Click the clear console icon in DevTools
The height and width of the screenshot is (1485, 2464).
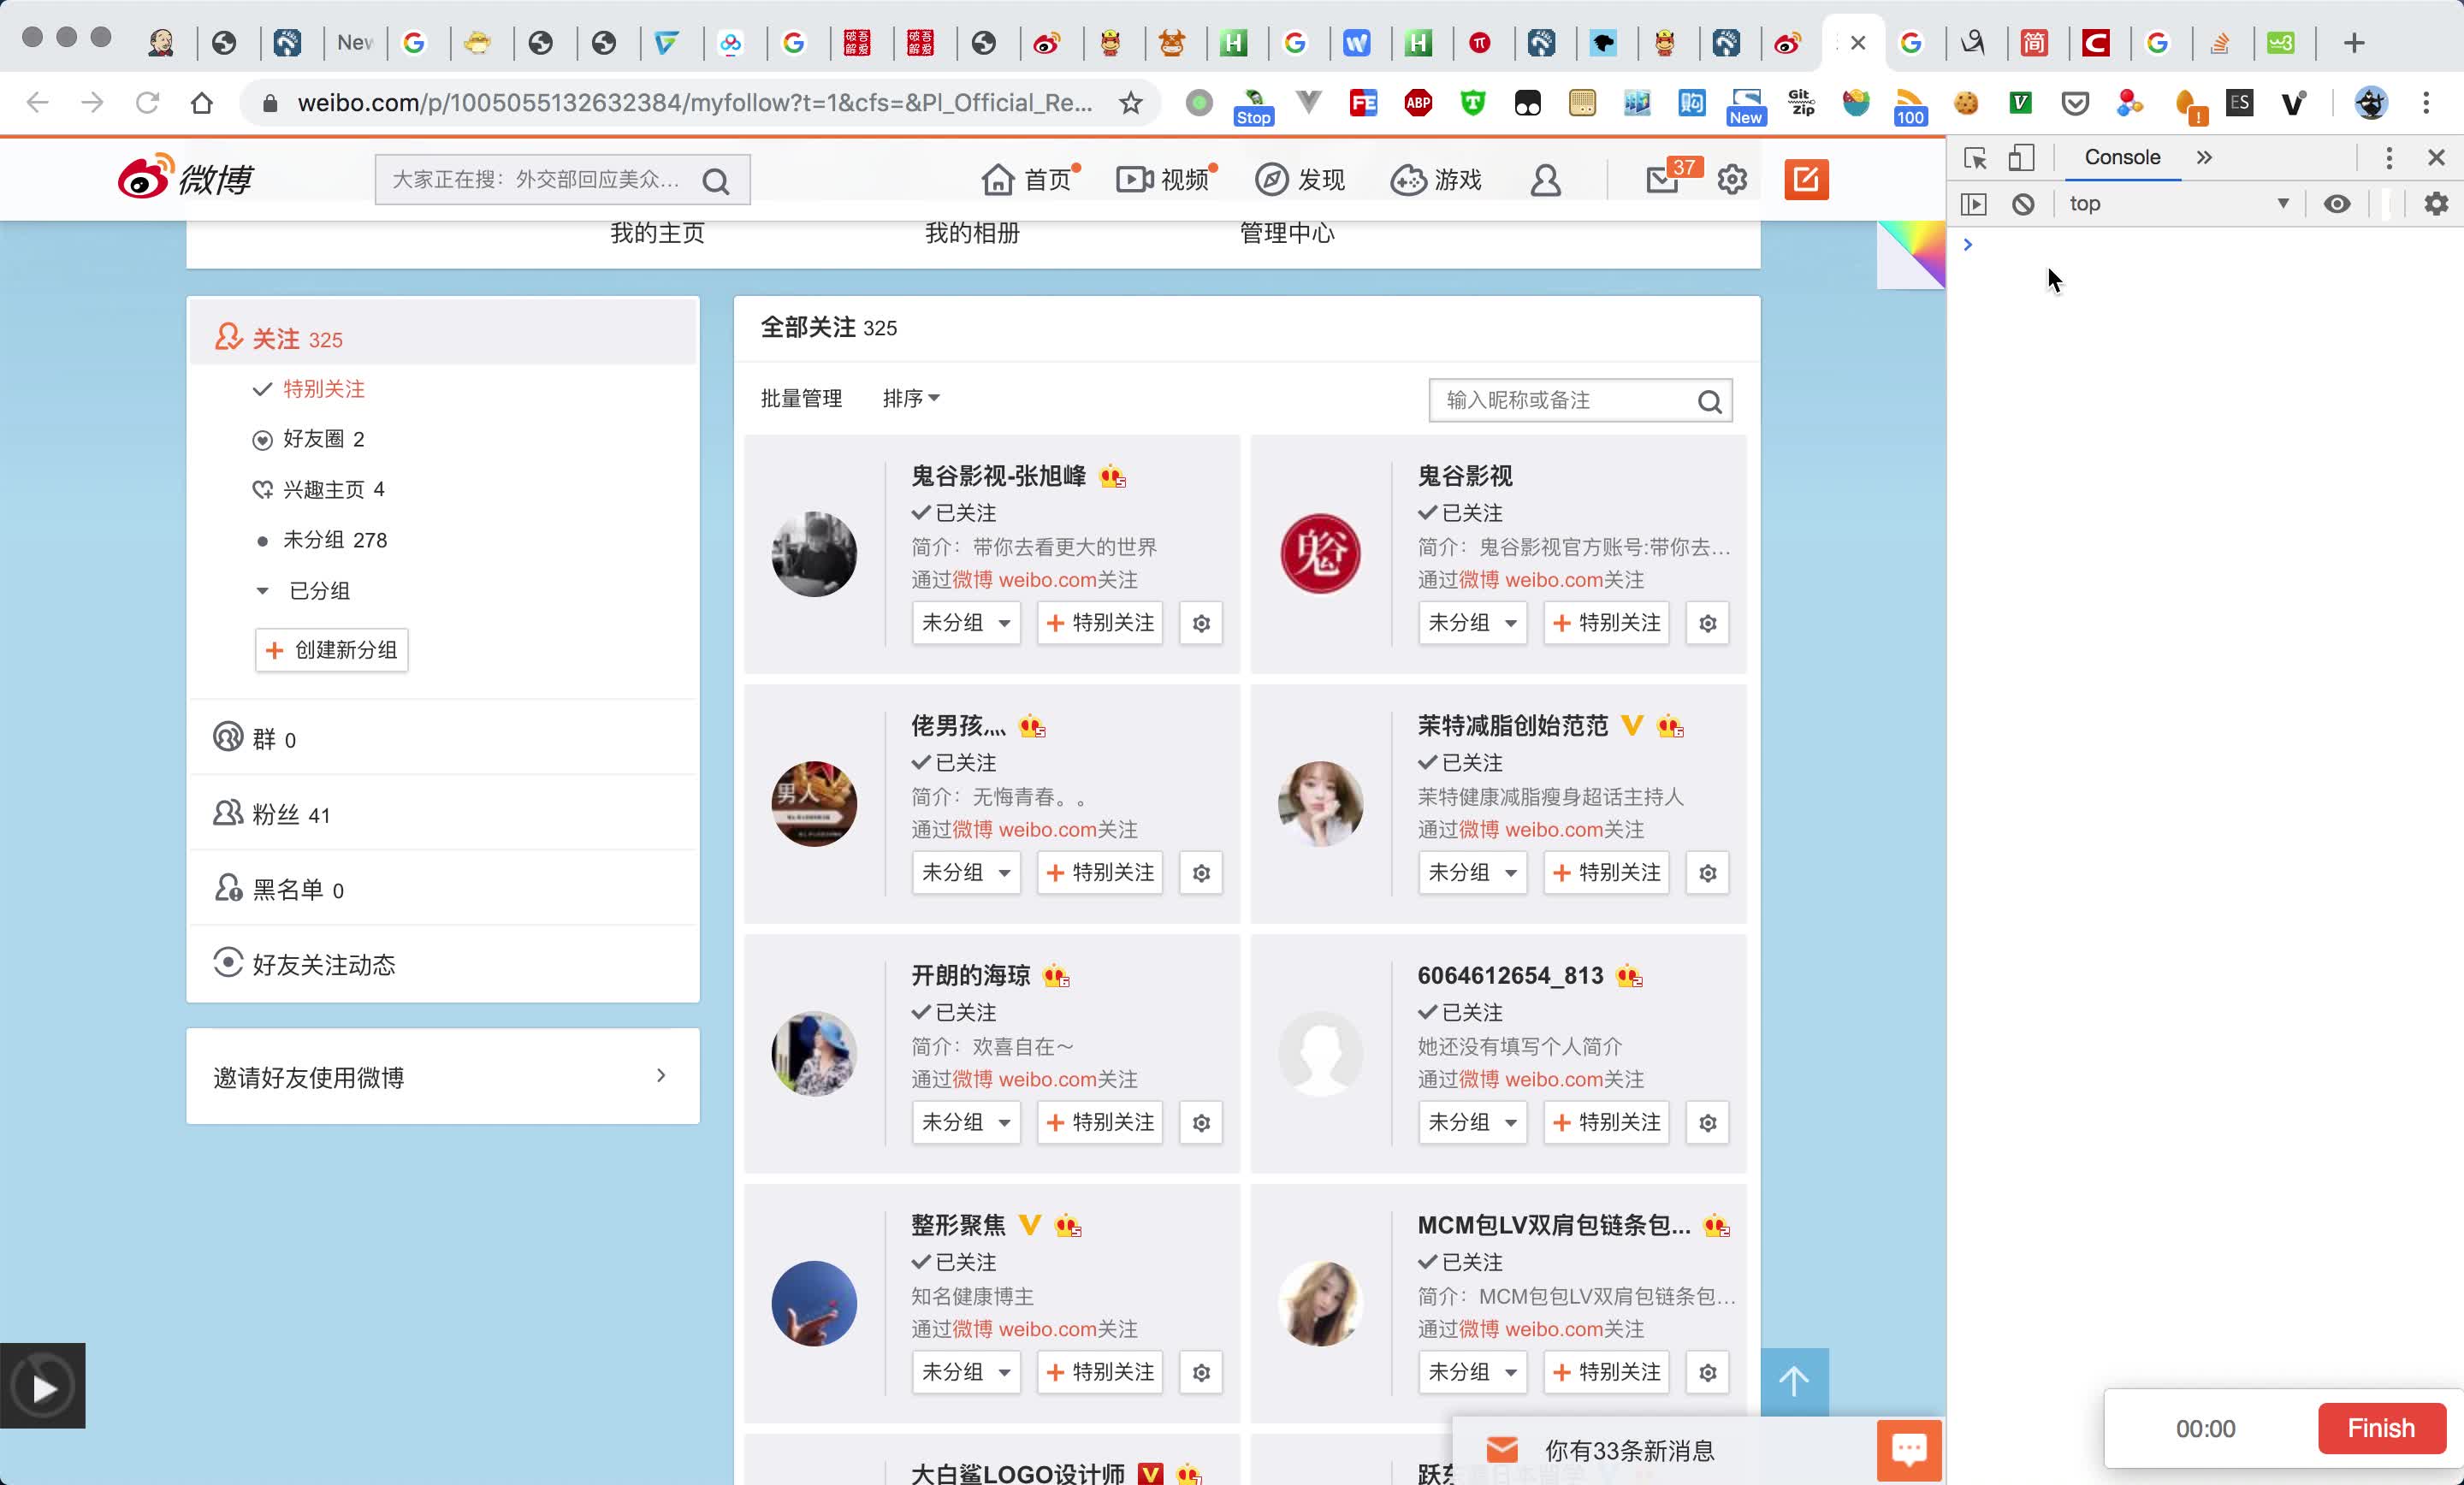[x=2023, y=204]
